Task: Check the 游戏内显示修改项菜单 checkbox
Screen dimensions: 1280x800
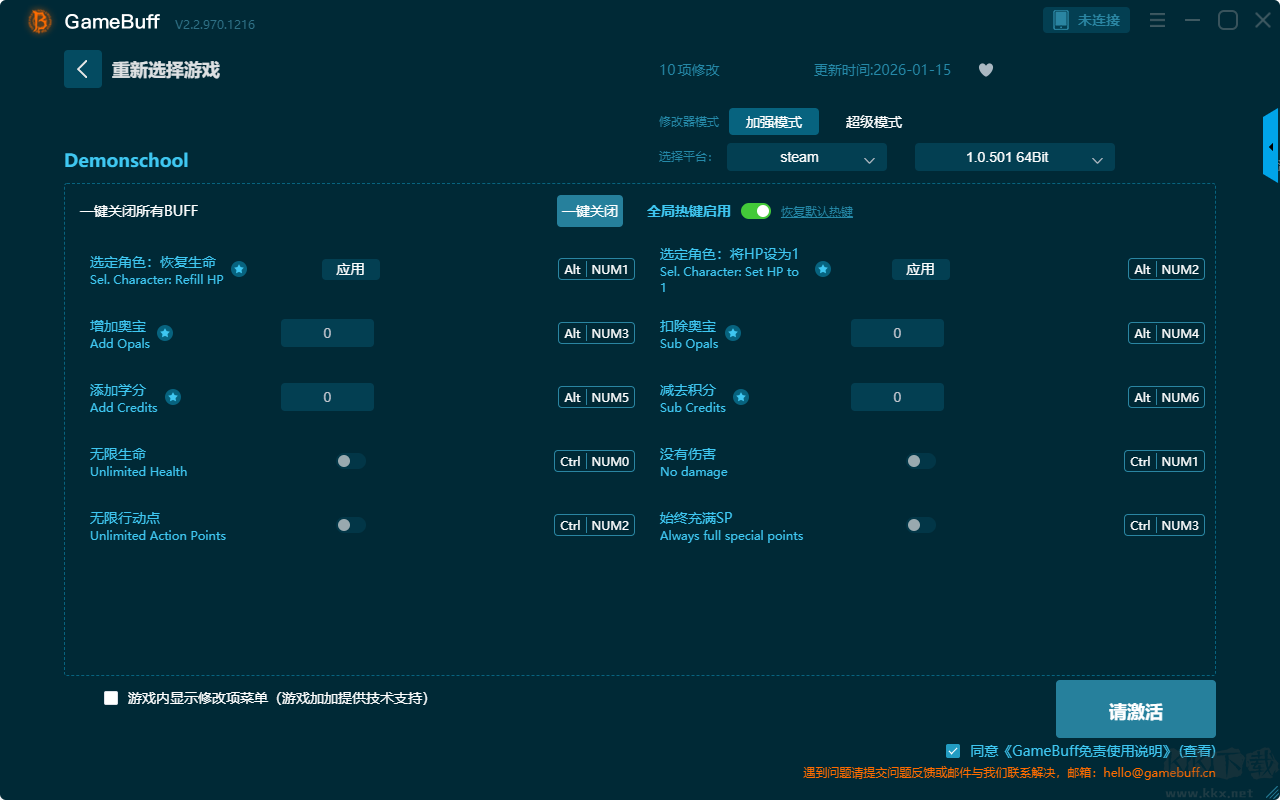Action: coord(111,698)
